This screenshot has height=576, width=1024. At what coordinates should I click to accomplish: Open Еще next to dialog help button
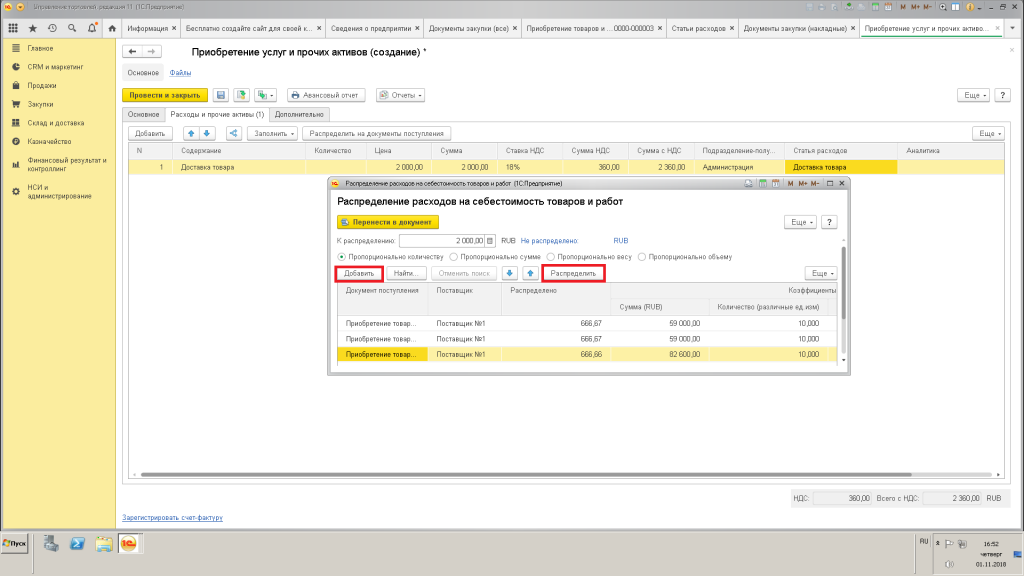click(x=800, y=222)
